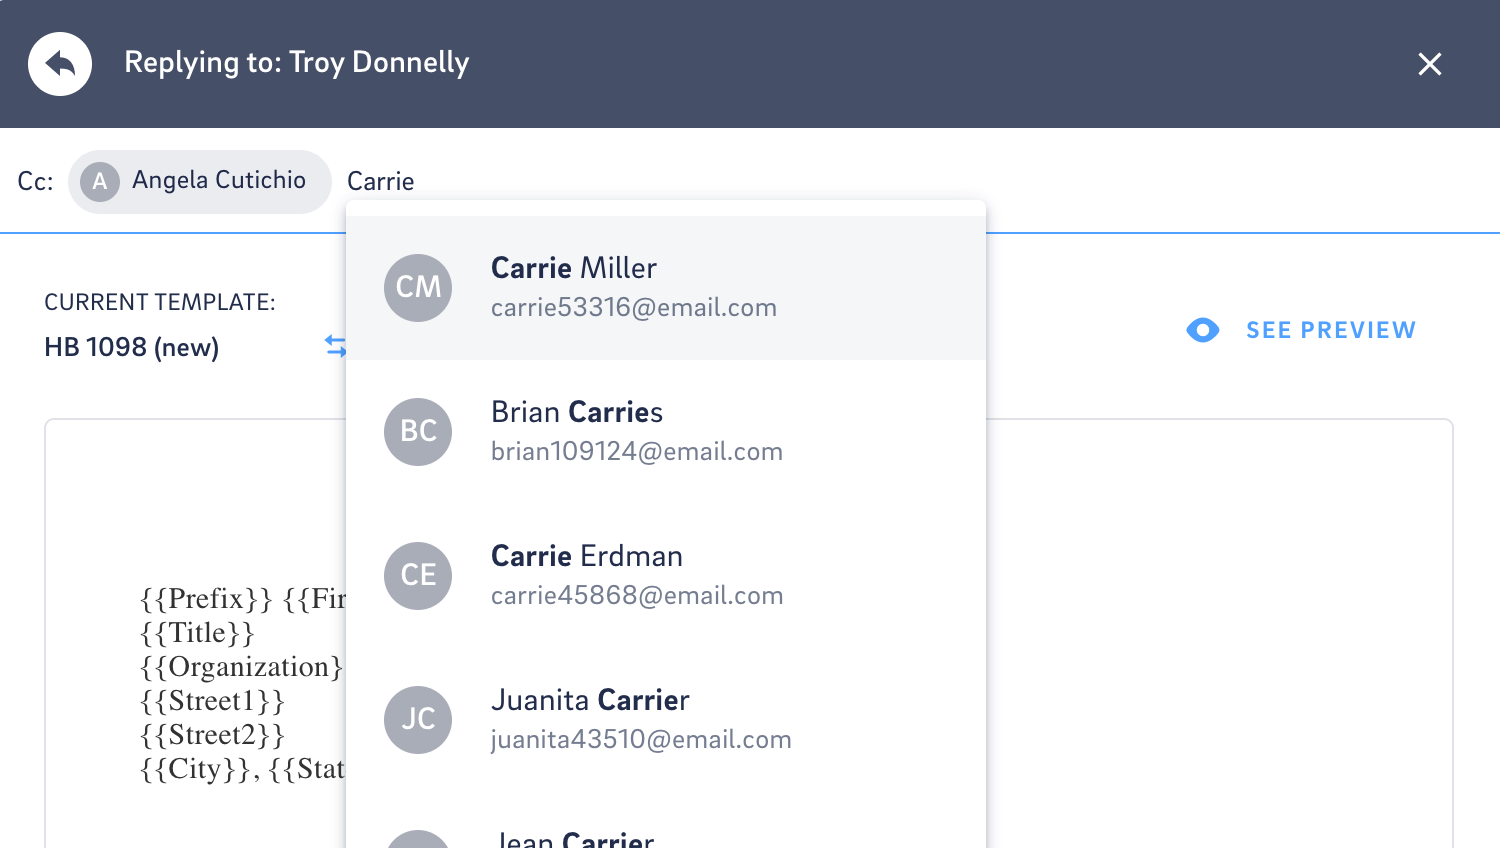Click the JC avatar for Juanita Carrier
Viewport: 1500px width, 848px height.
(x=418, y=720)
